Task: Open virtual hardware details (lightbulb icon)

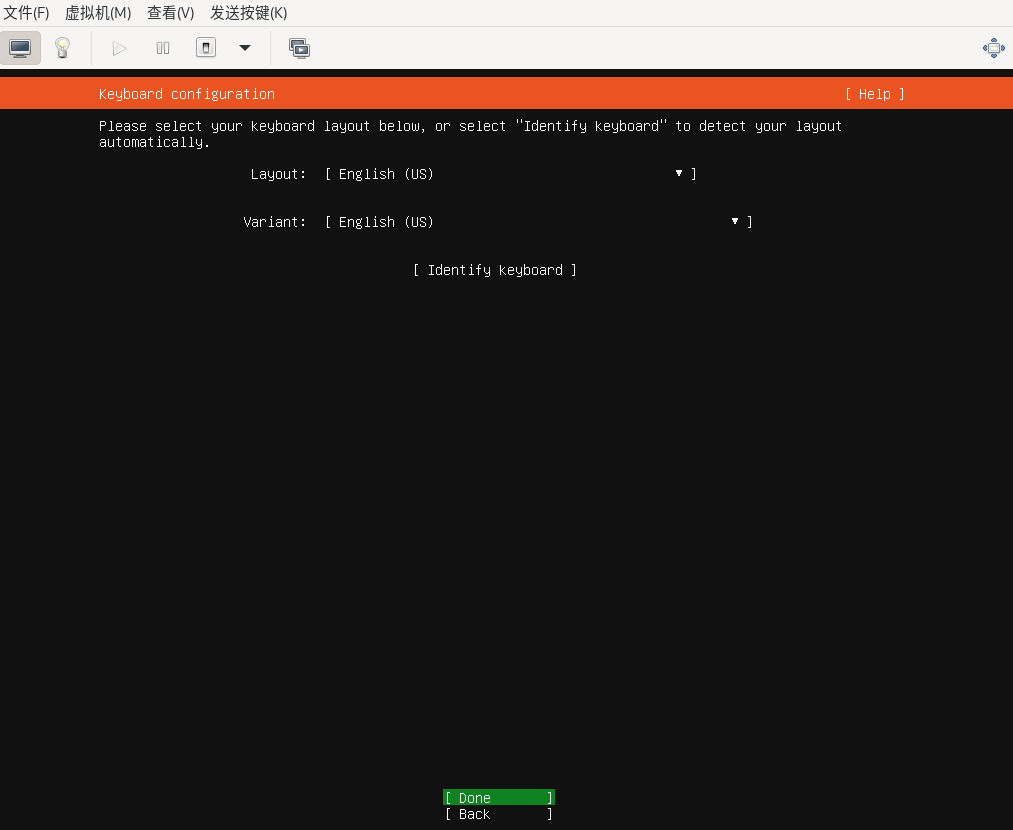Action: [62, 48]
